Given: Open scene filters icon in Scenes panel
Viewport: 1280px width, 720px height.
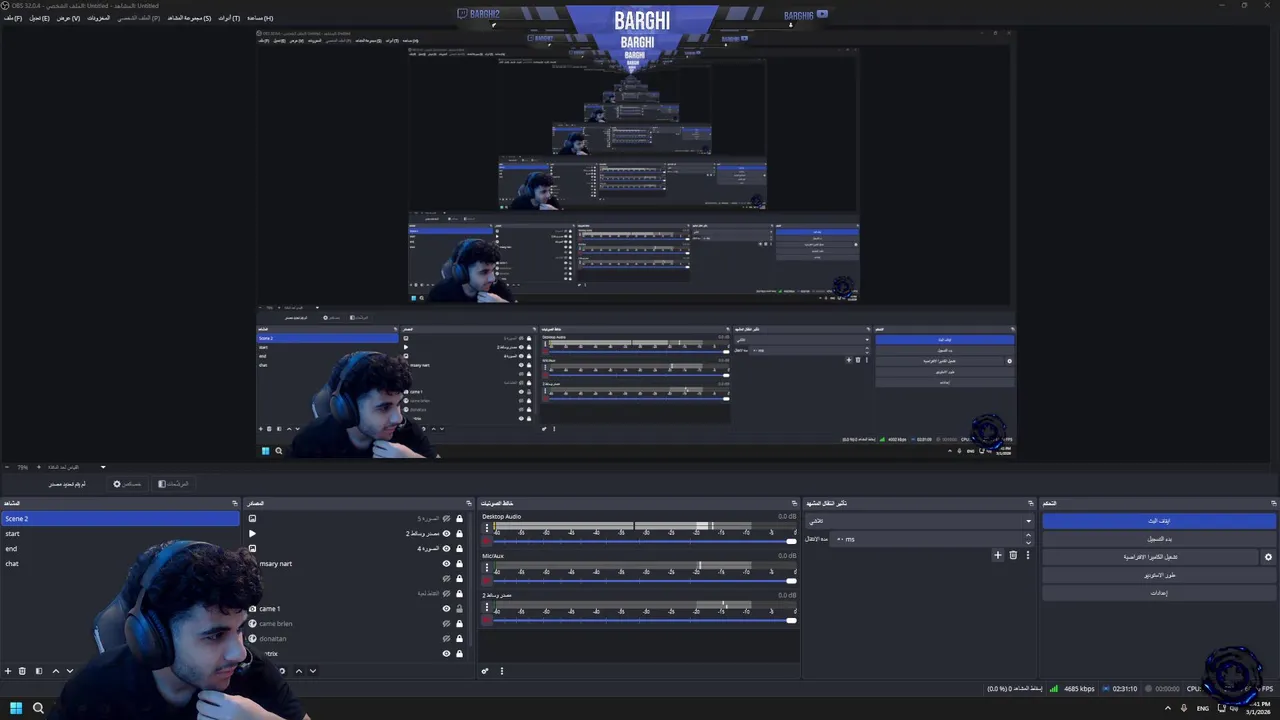Looking at the screenshot, I should [x=39, y=671].
